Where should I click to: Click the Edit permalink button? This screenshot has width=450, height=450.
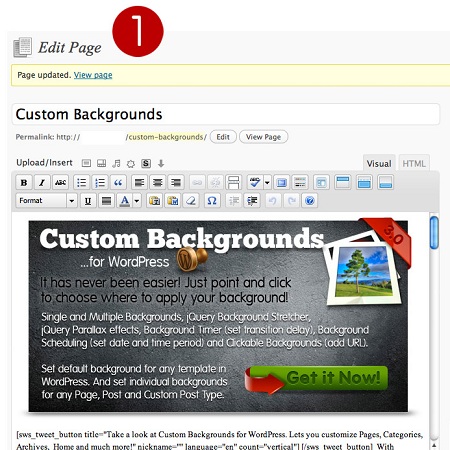(x=223, y=137)
